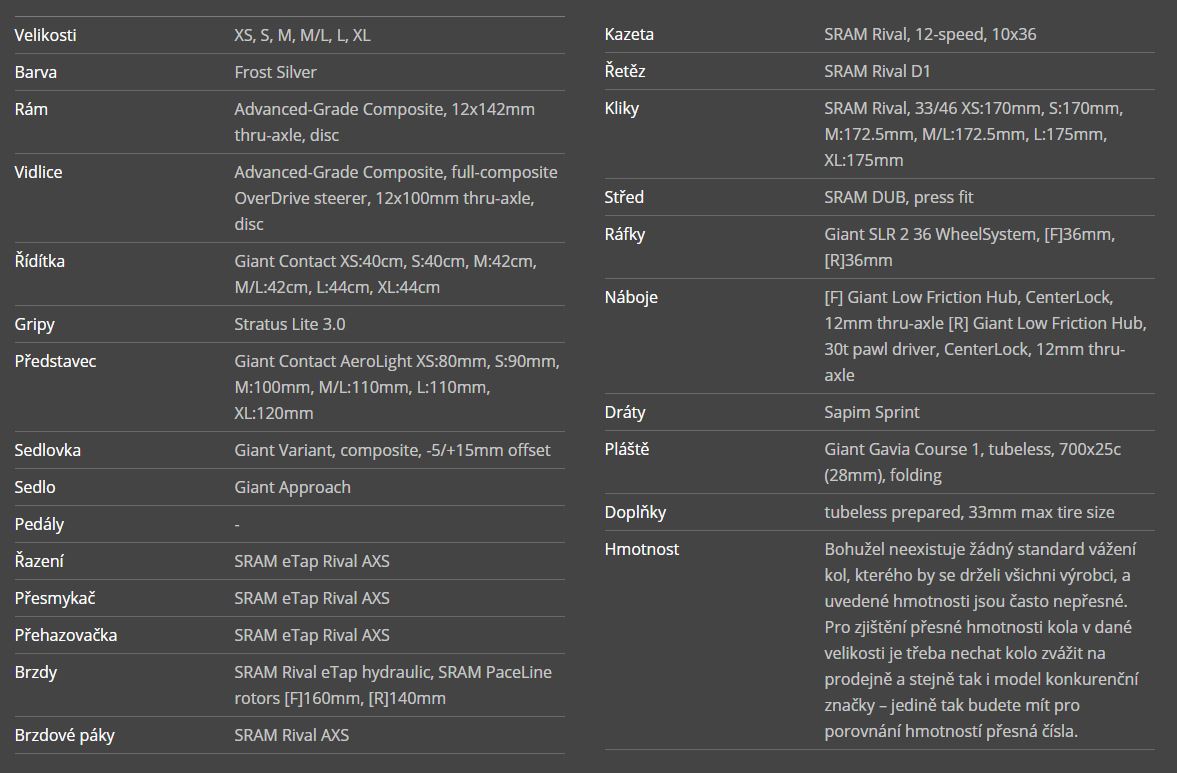Screen dimensions: 1177x773
Task: Select the Giant Approach saddle value
Action: point(292,487)
